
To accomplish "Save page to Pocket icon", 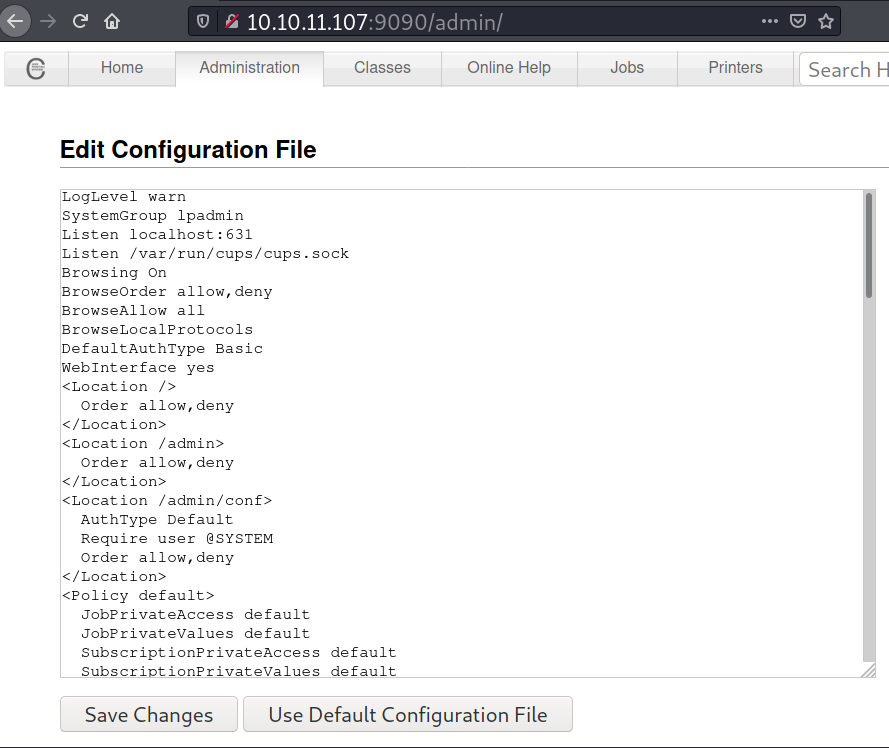I will (797, 21).
